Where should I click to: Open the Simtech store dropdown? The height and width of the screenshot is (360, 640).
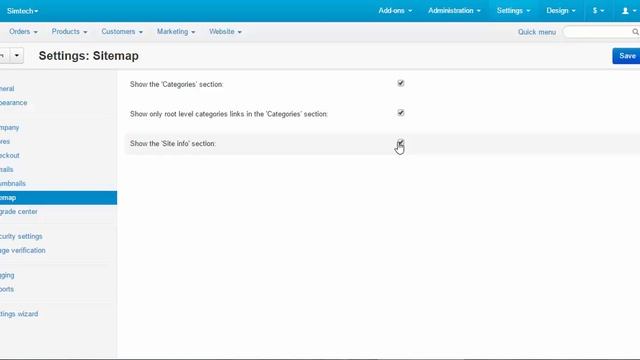22,11
